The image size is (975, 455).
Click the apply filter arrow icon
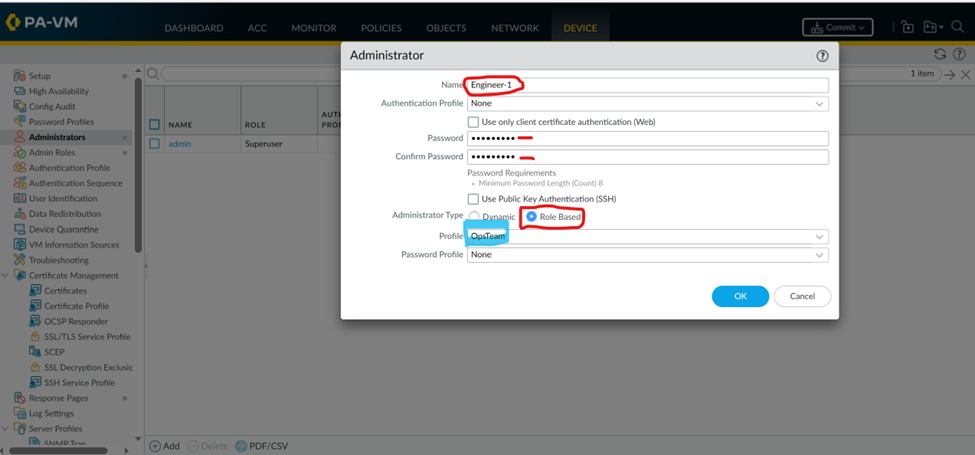(x=950, y=75)
